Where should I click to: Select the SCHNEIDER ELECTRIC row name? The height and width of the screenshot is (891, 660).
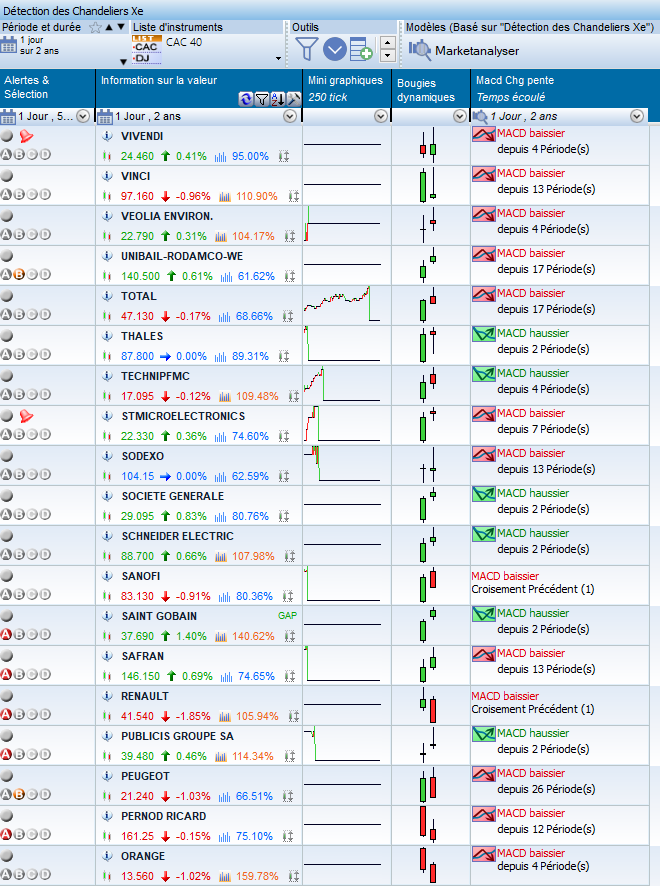[177, 536]
